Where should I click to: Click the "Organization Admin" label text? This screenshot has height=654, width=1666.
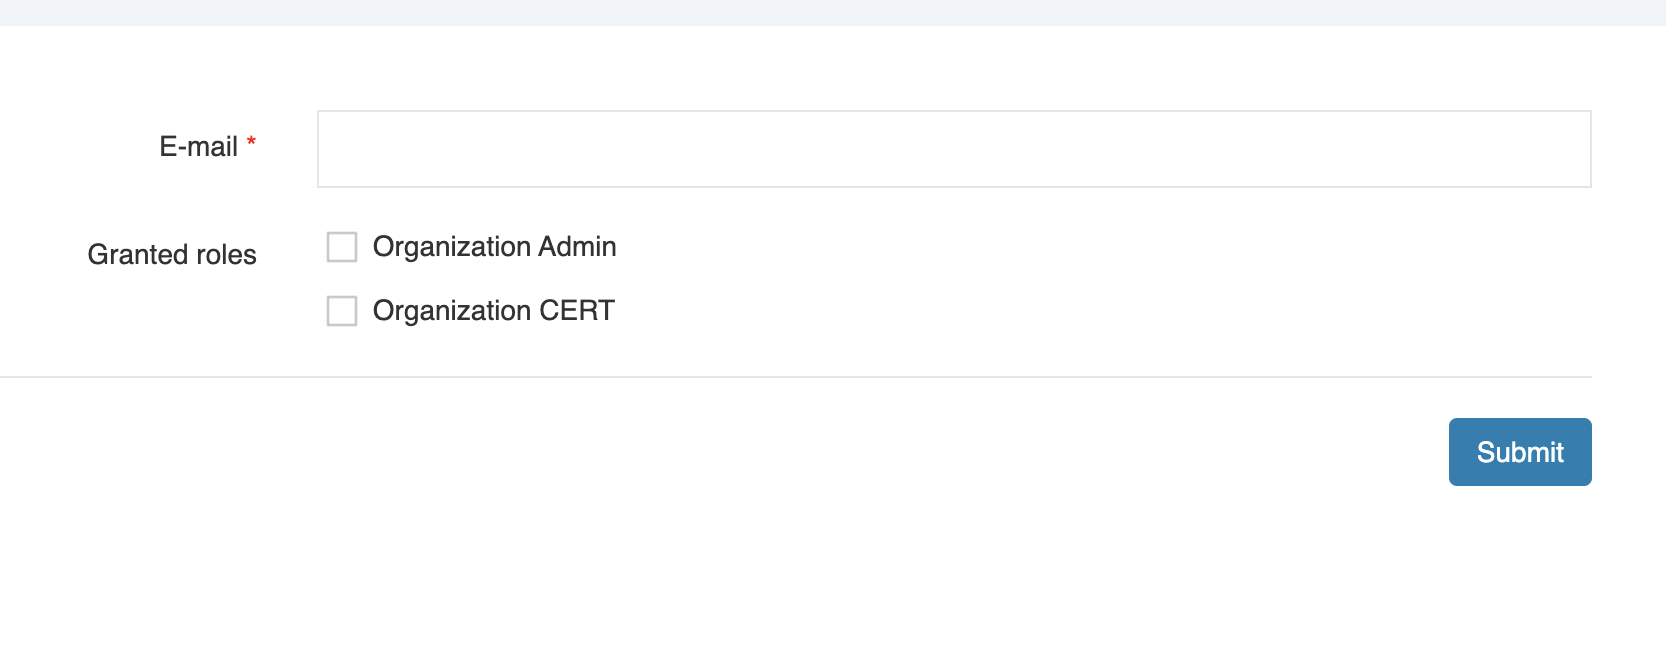pyautogui.click(x=494, y=247)
